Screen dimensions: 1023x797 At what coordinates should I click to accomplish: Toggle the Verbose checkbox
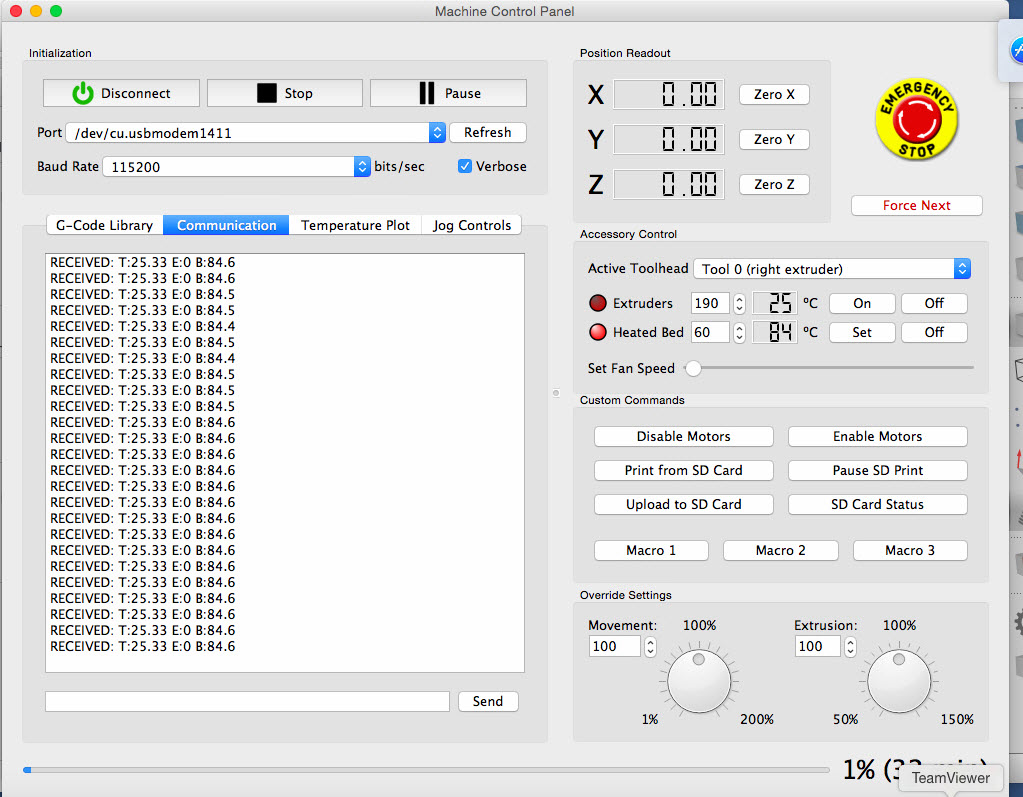[x=465, y=166]
